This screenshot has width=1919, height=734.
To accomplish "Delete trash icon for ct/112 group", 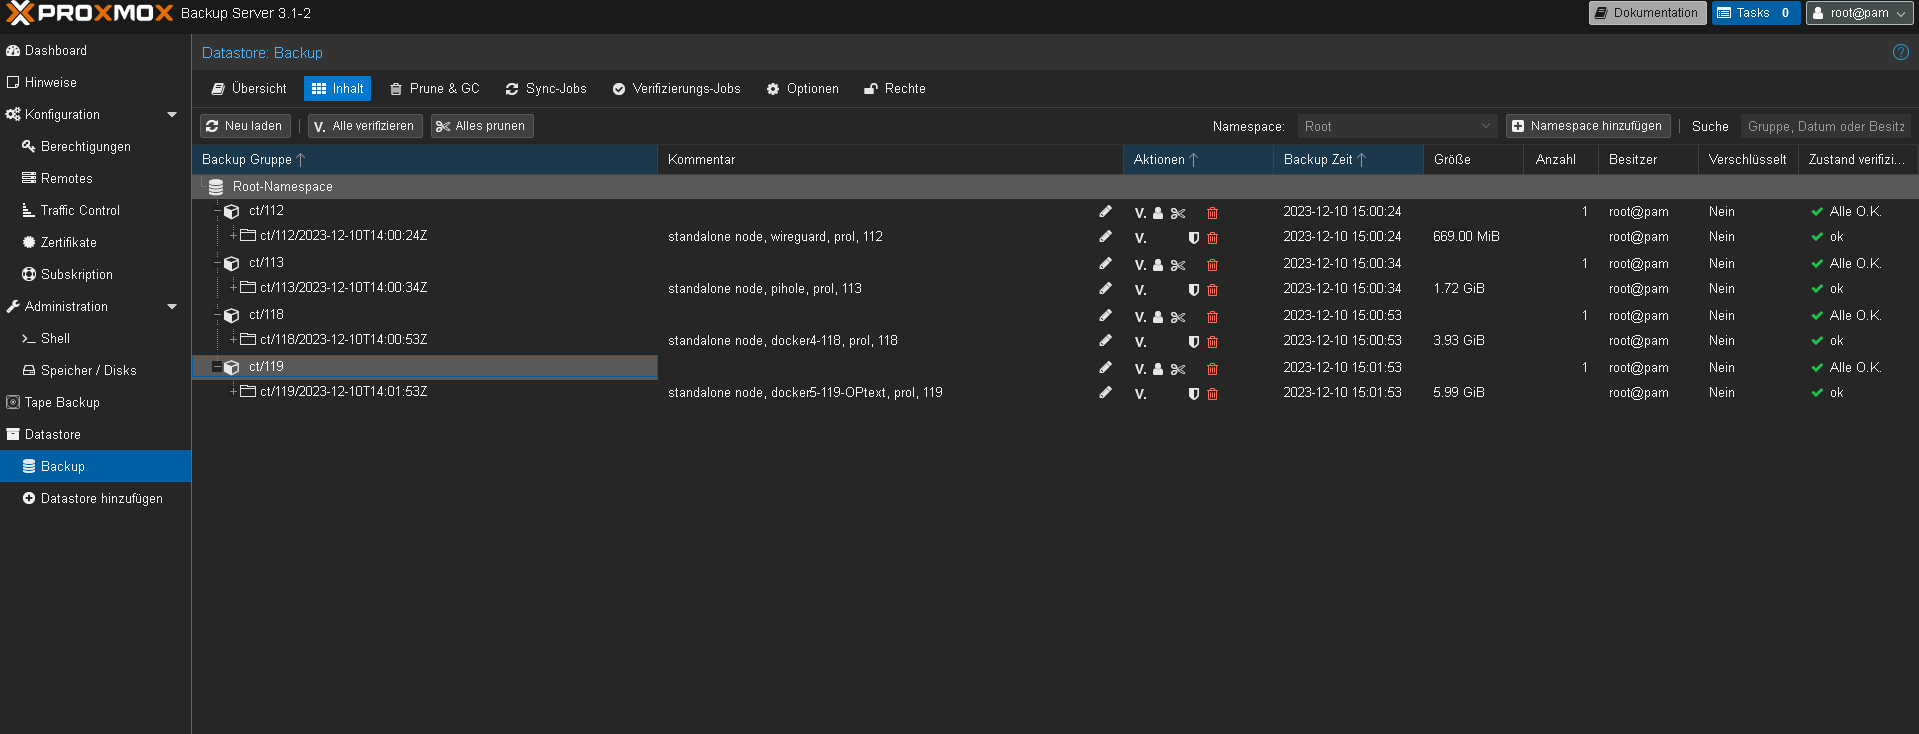I will coord(1212,213).
